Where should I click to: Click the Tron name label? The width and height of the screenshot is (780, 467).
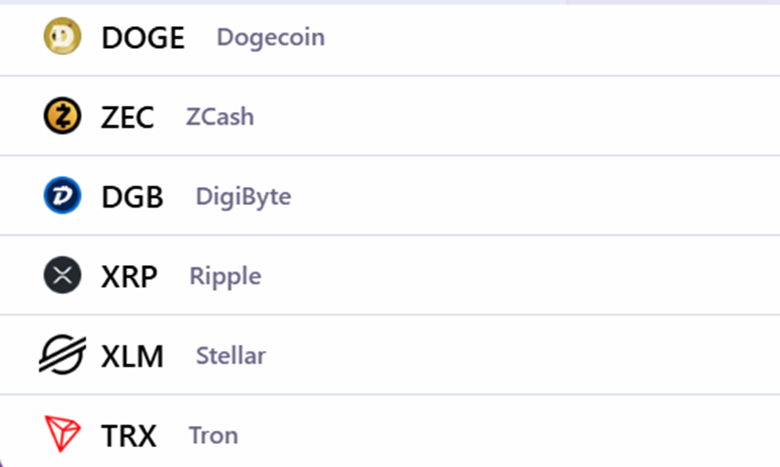pyautogui.click(x=213, y=436)
